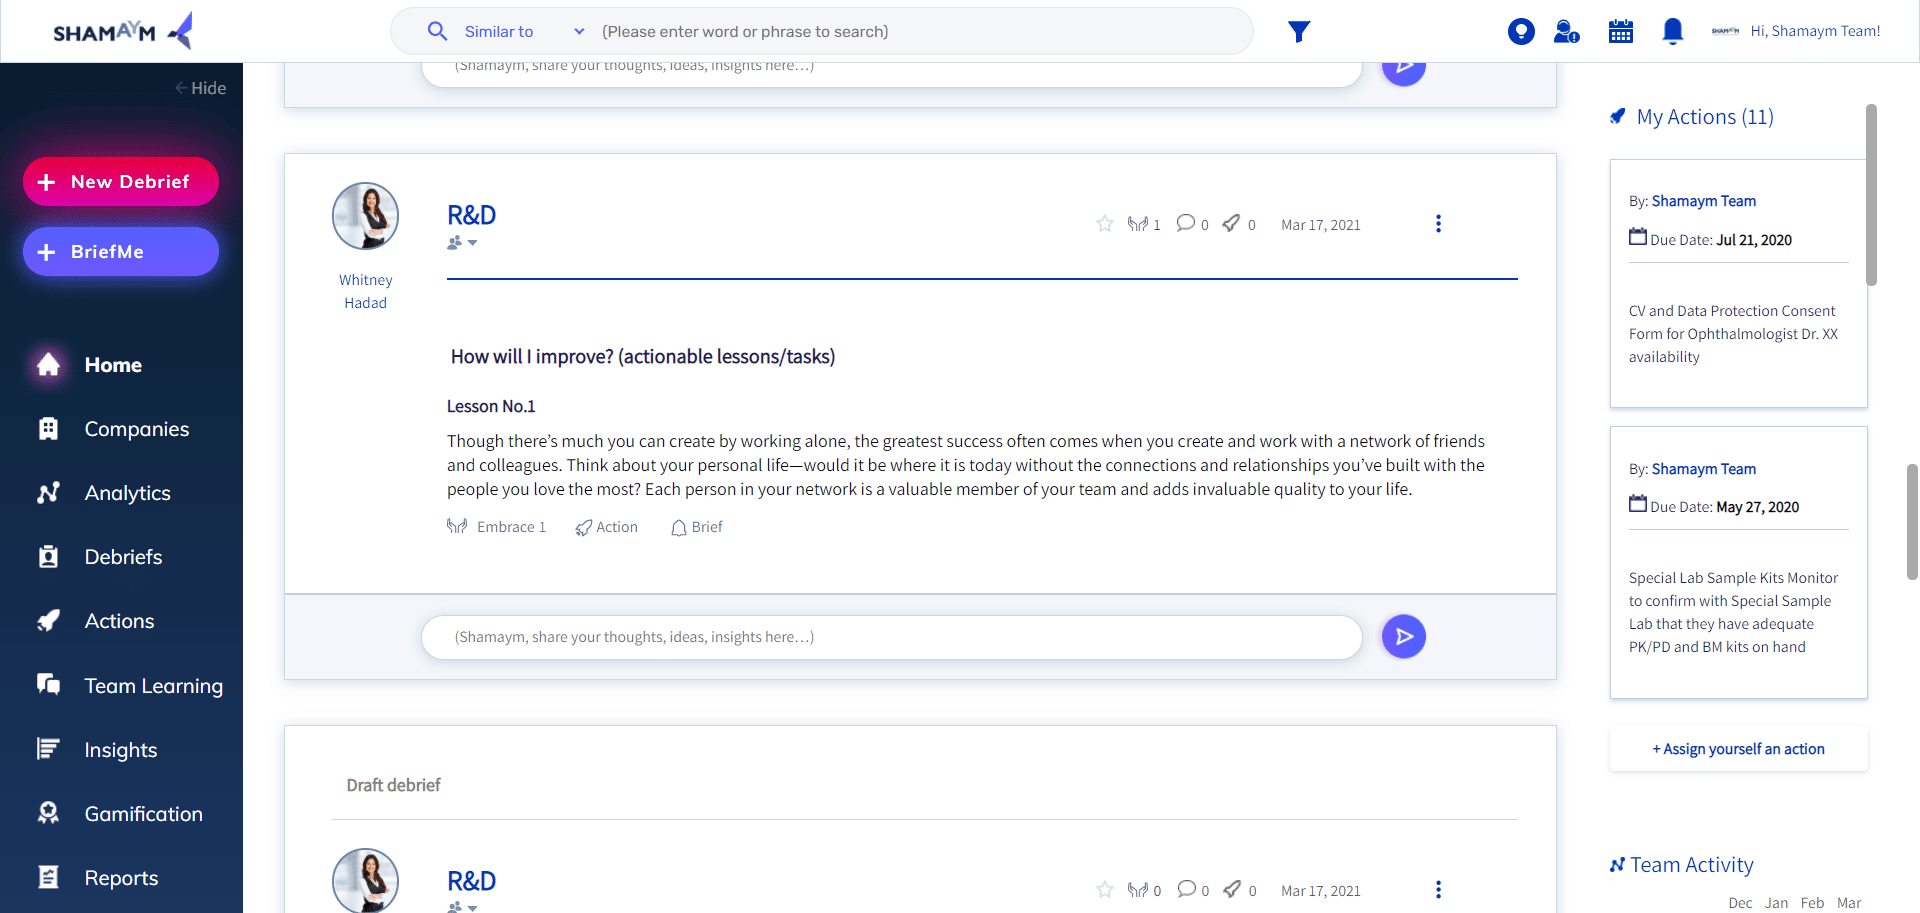Open Reports in sidebar
Viewport: 1920px width, 913px height.
click(121, 878)
